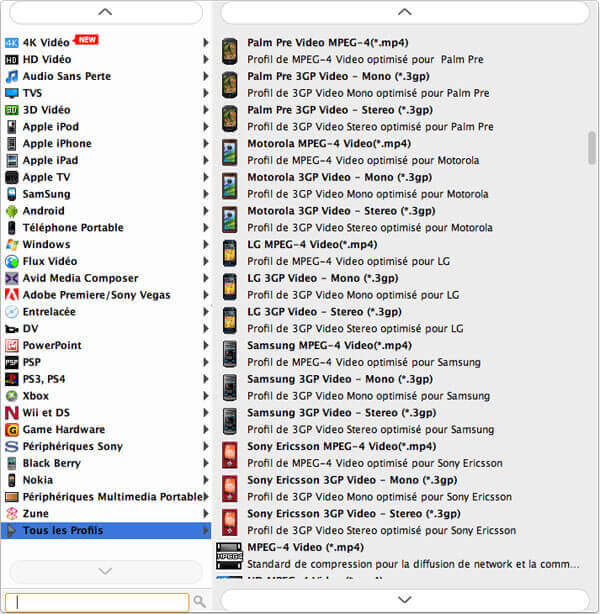The image size is (600, 614).
Task: Select Tous les Profils category
Action: 62,530
